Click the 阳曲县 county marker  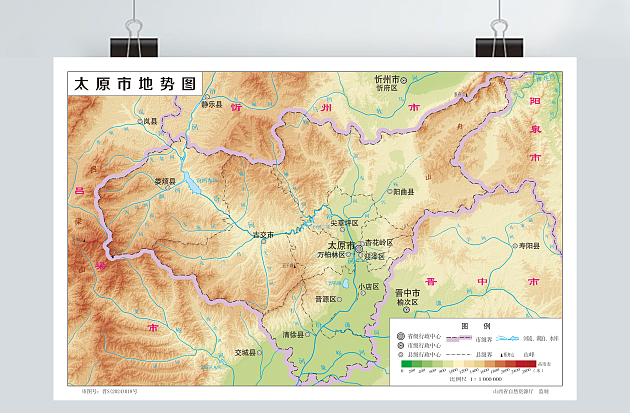[389, 191]
